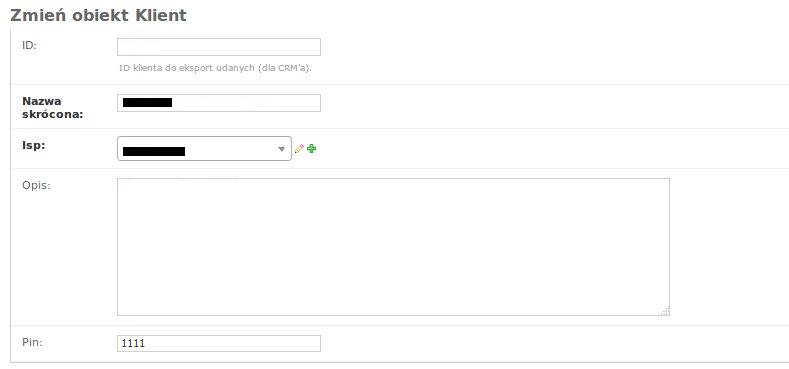Click the pencil edit icon beside Isp
This screenshot has width=789, height=369.
[299, 149]
